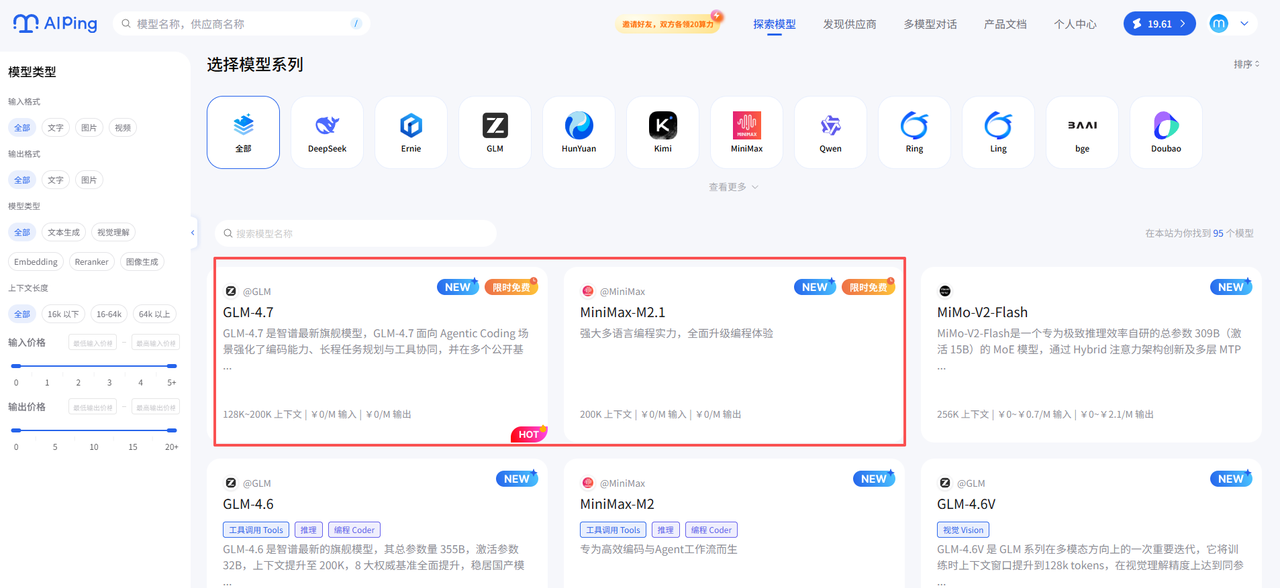Filter by 视觉理解 model type

pos(113,232)
